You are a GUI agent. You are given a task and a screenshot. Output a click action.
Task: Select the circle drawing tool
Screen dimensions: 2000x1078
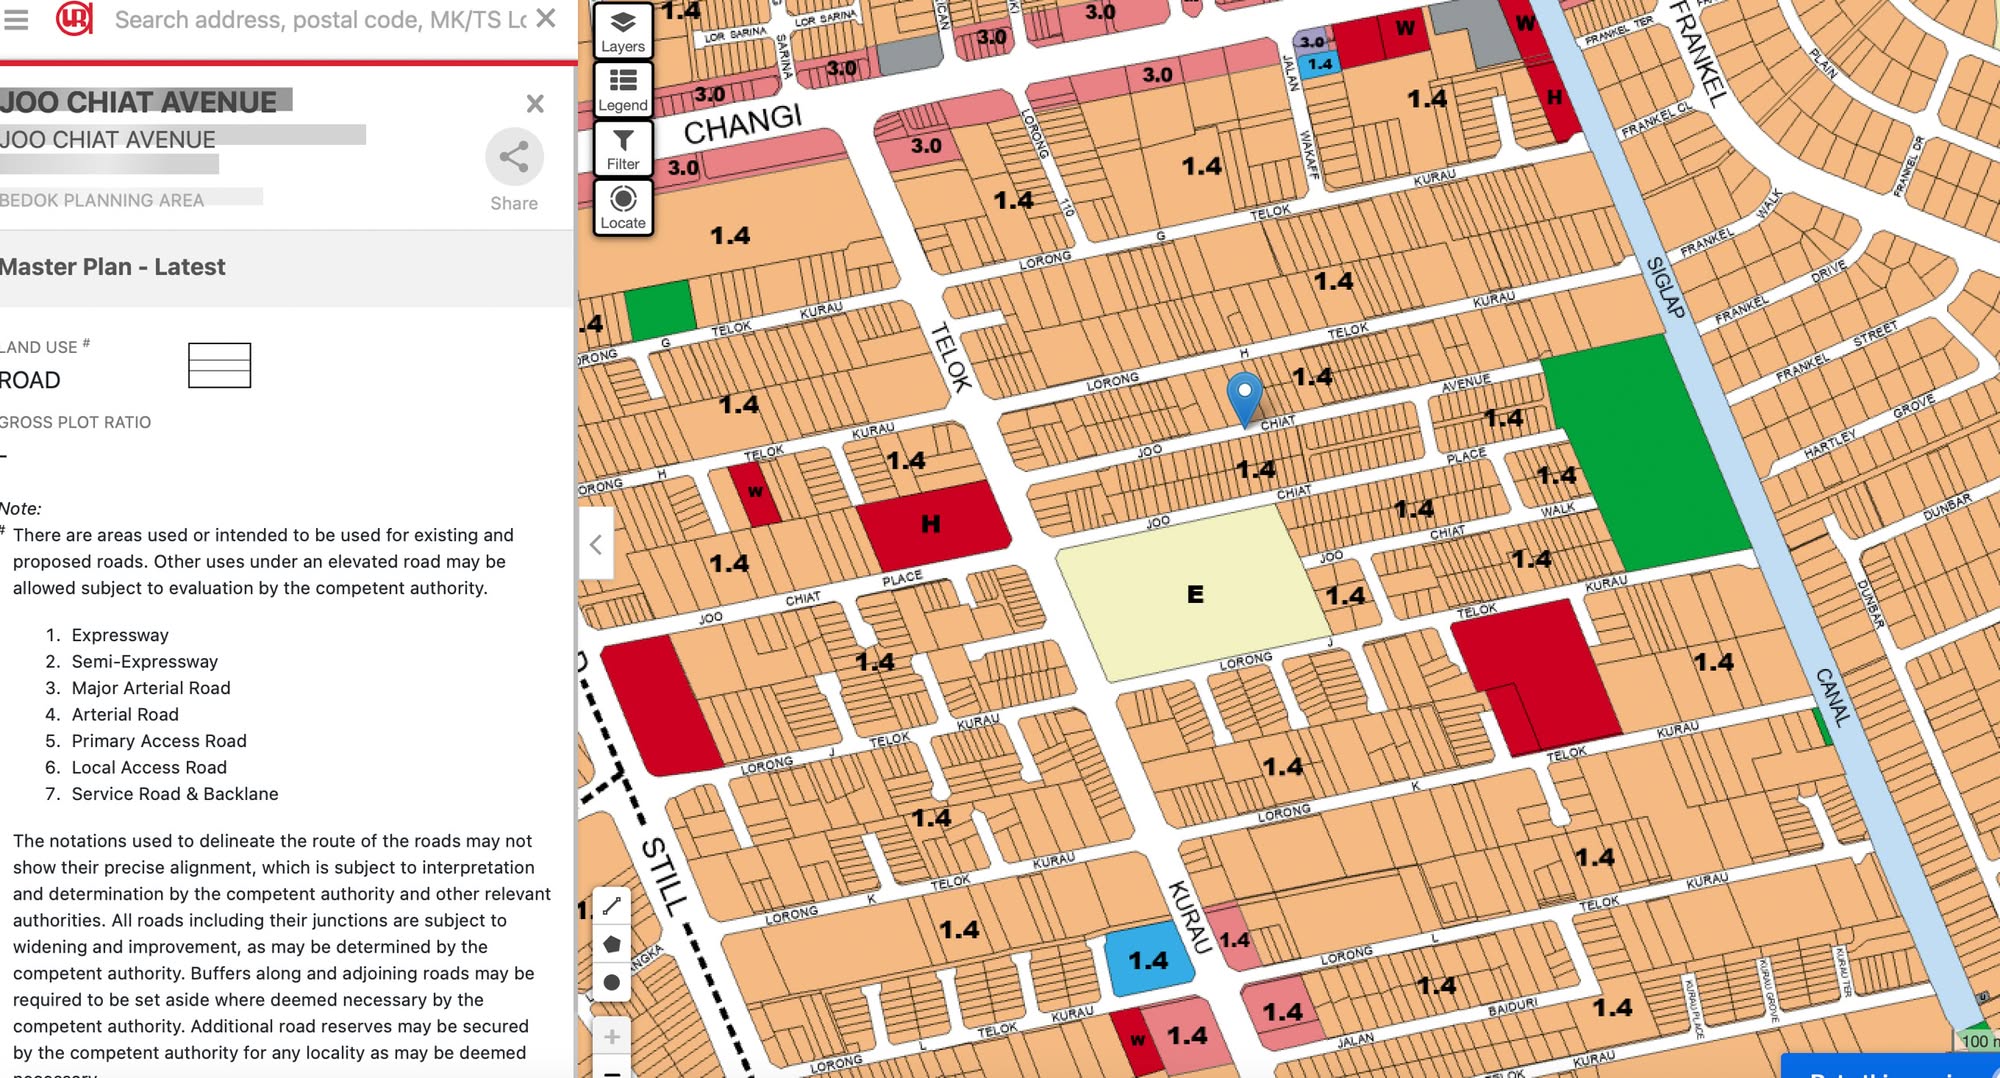pyautogui.click(x=612, y=982)
